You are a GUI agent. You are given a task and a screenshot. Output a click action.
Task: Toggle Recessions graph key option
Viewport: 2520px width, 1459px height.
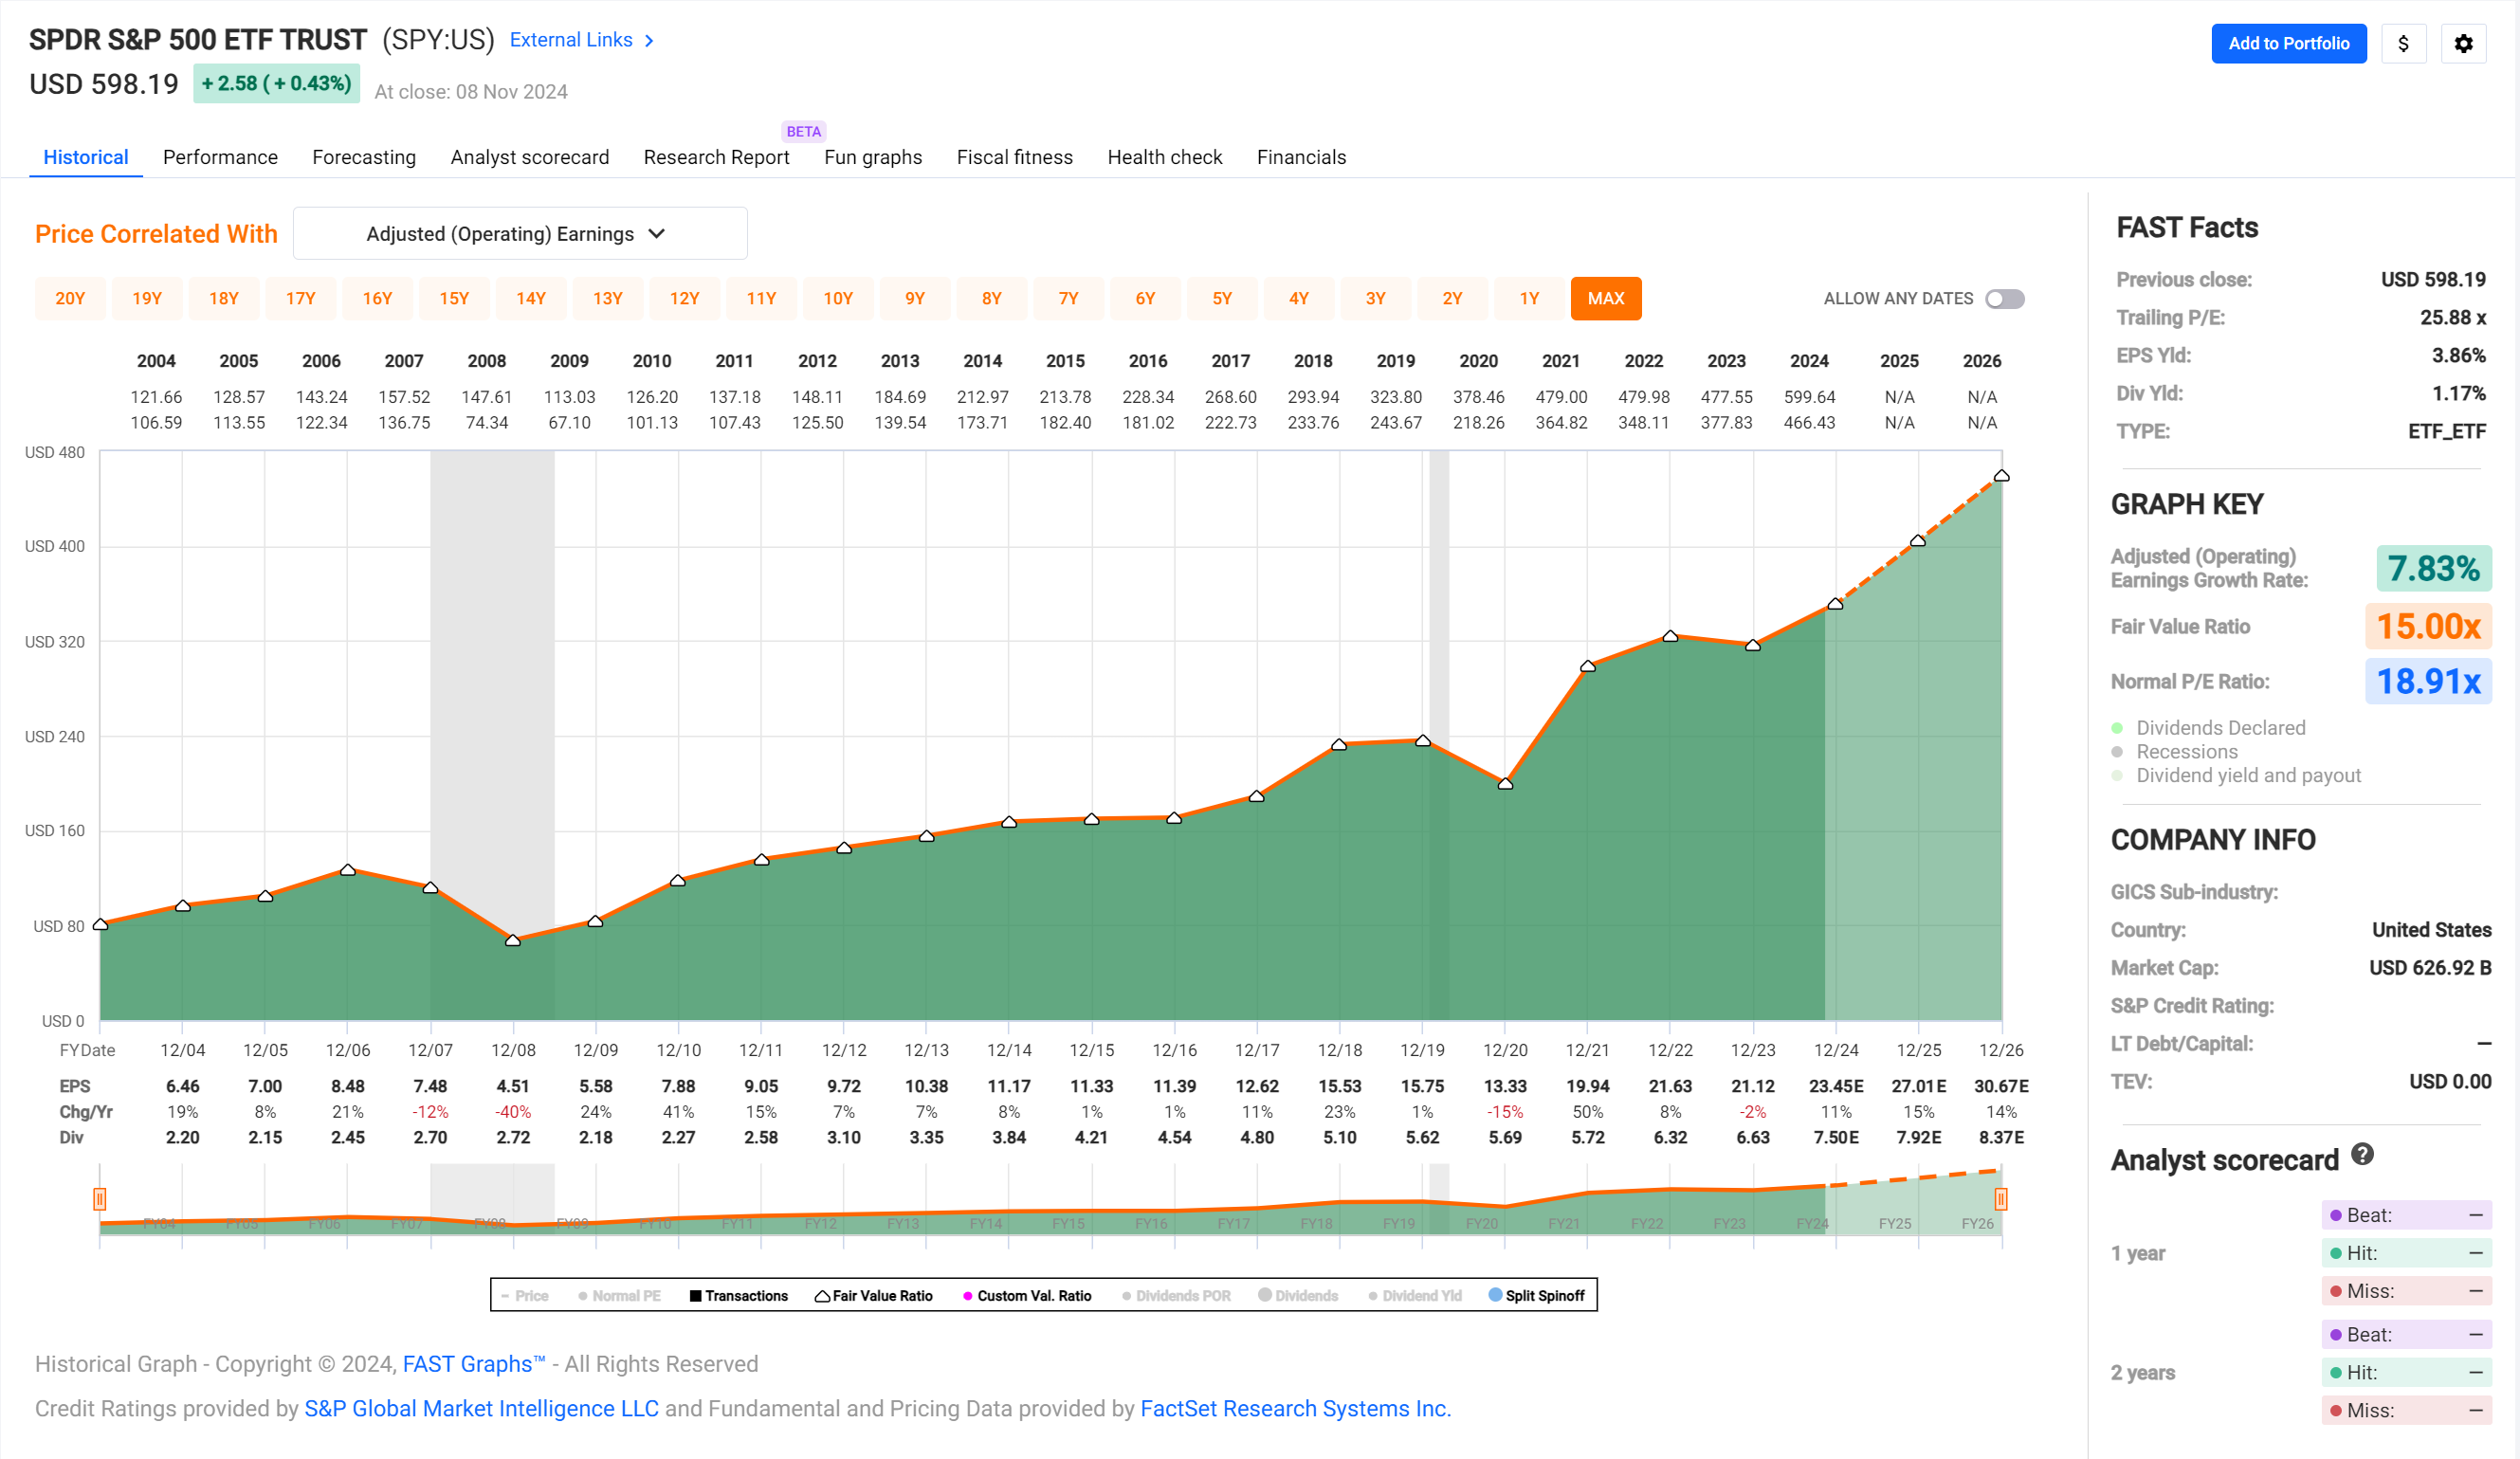tap(2175, 752)
